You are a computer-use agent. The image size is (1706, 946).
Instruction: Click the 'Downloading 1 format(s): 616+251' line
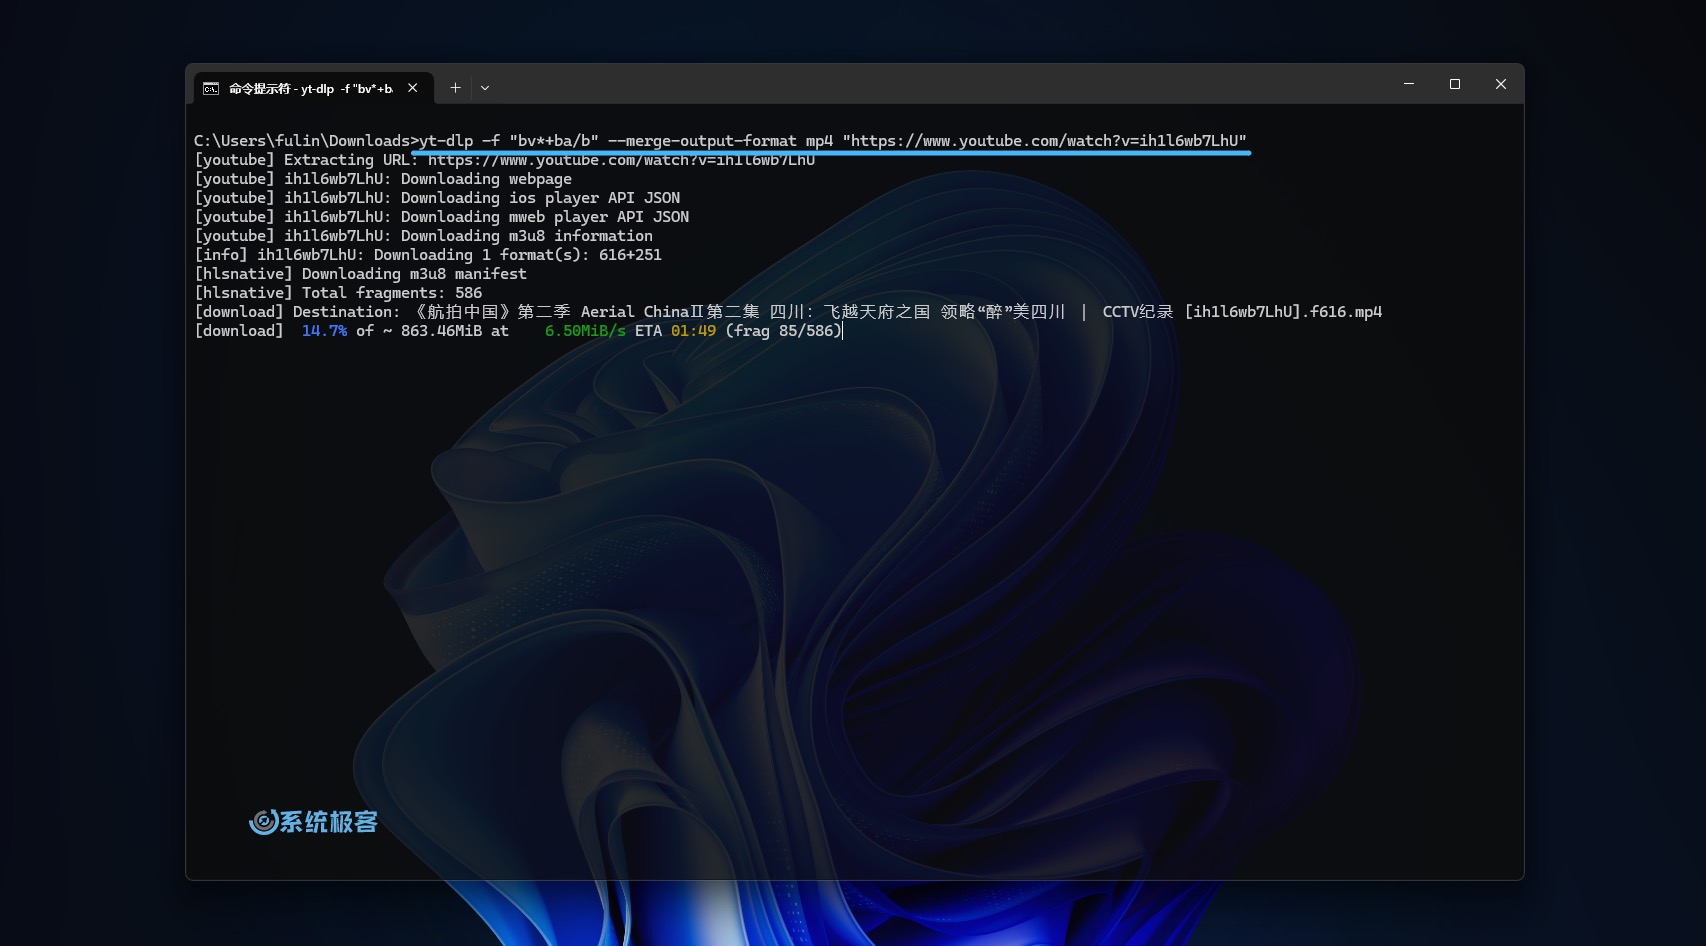click(x=428, y=255)
